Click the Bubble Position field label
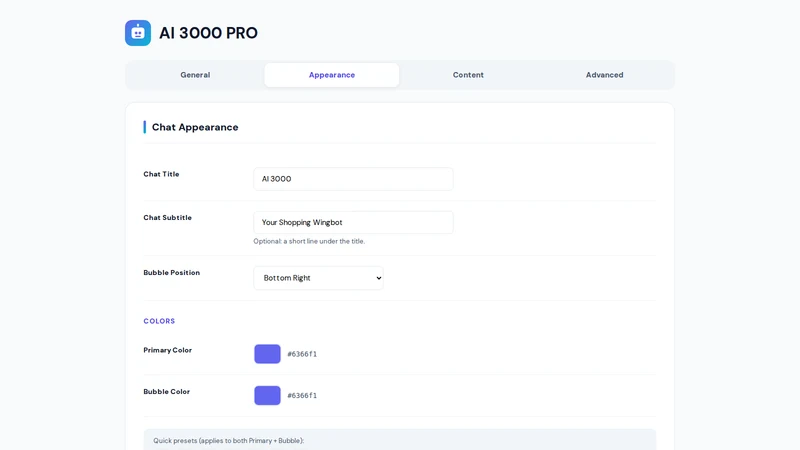800x450 pixels. (x=171, y=272)
